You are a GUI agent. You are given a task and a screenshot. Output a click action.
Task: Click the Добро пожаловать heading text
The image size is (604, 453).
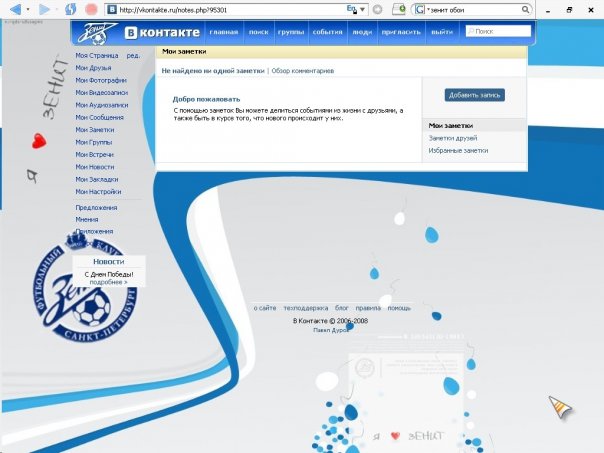tap(206, 99)
